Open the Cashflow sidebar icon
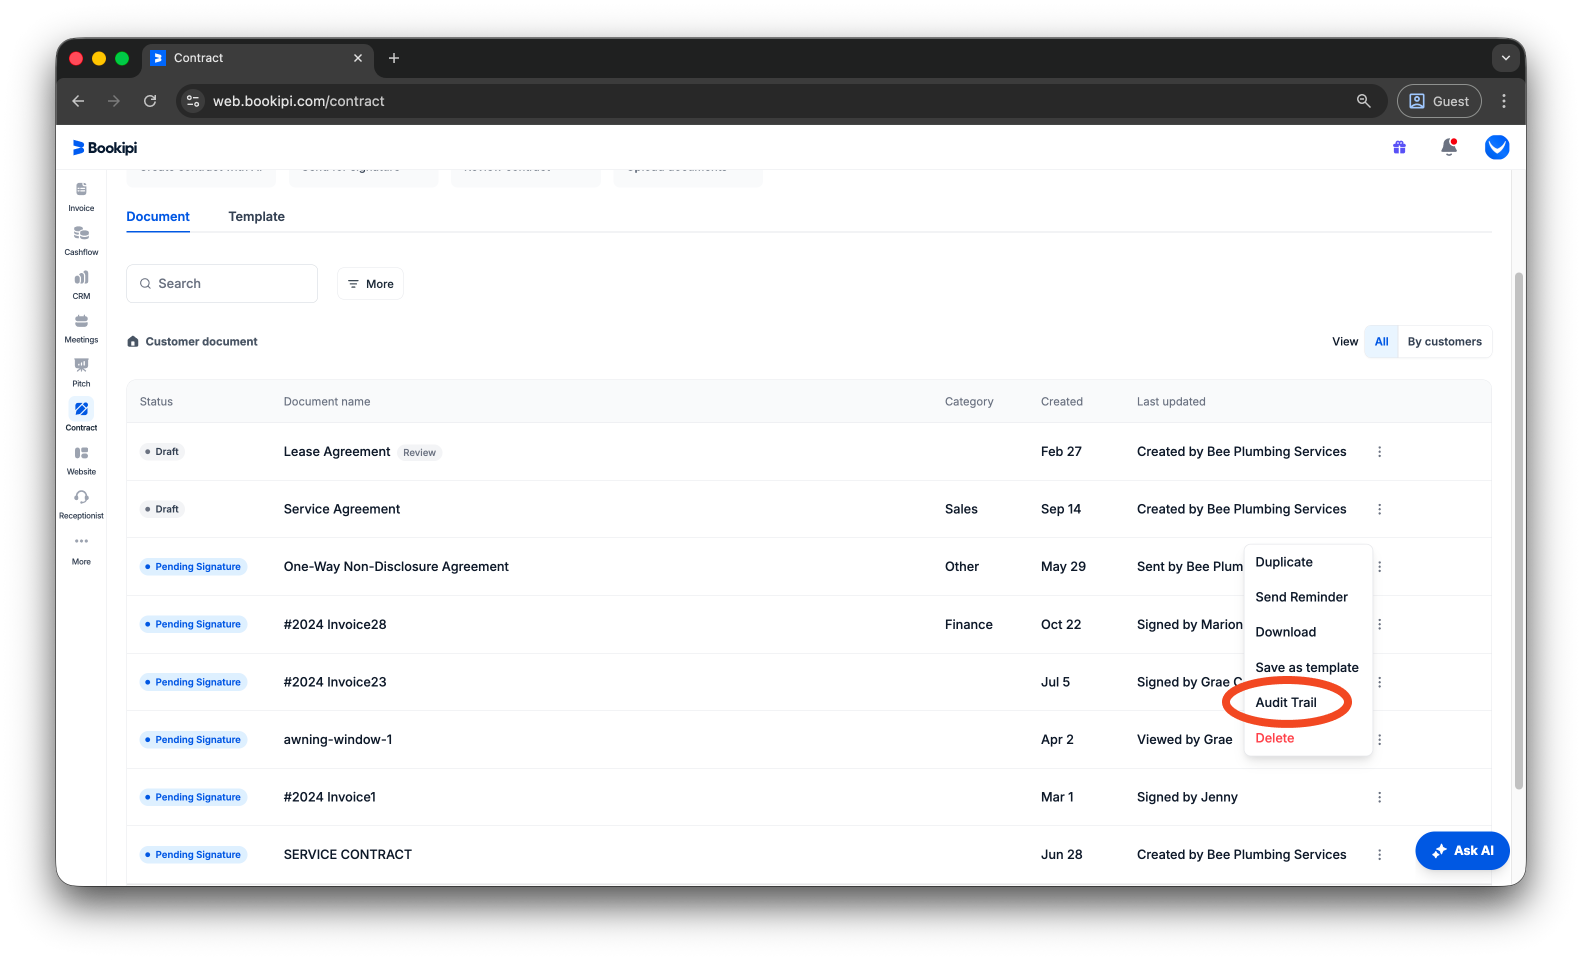 [81, 241]
